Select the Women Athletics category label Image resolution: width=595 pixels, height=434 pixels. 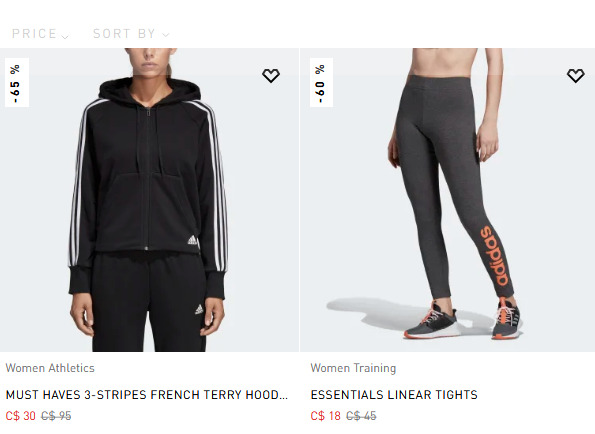[50, 368]
